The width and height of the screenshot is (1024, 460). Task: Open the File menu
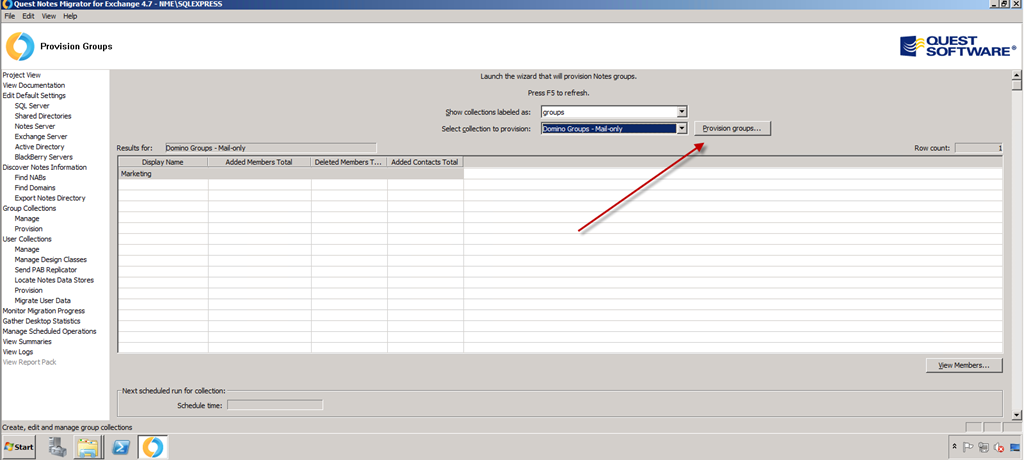click(10, 16)
